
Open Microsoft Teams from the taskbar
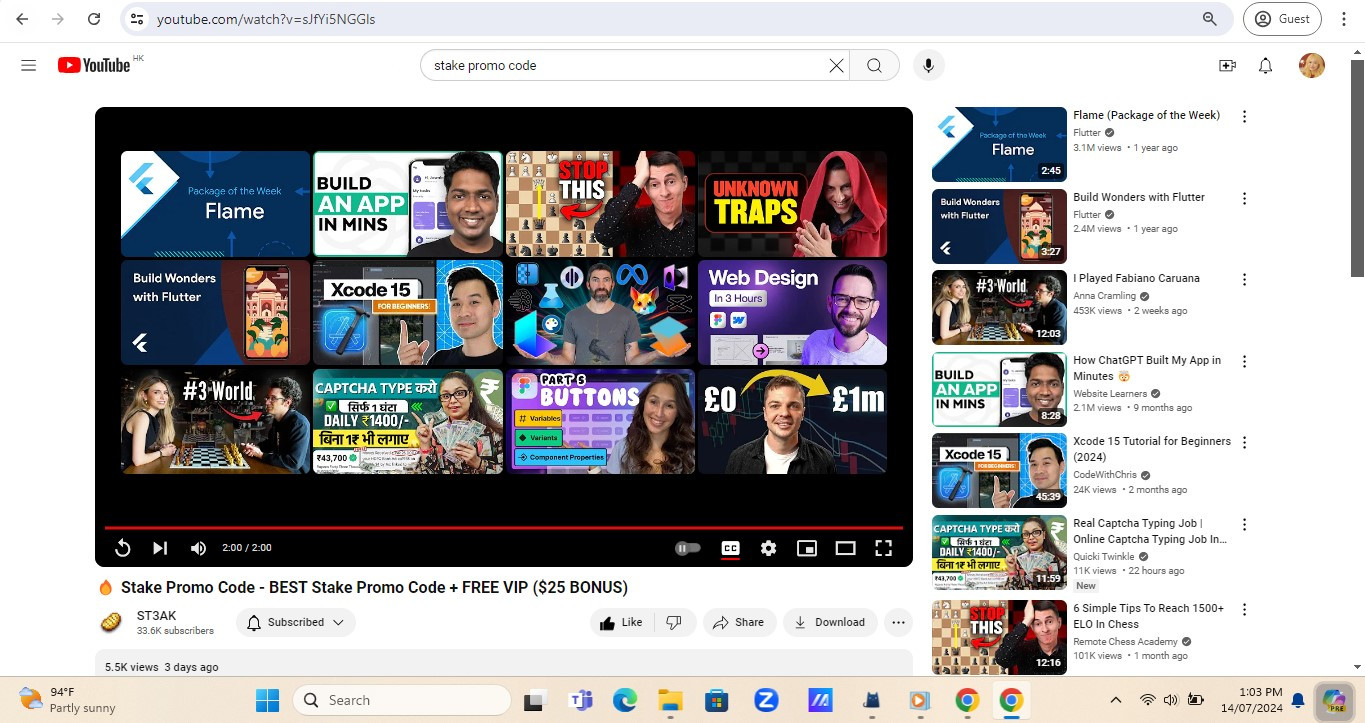[x=581, y=700]
